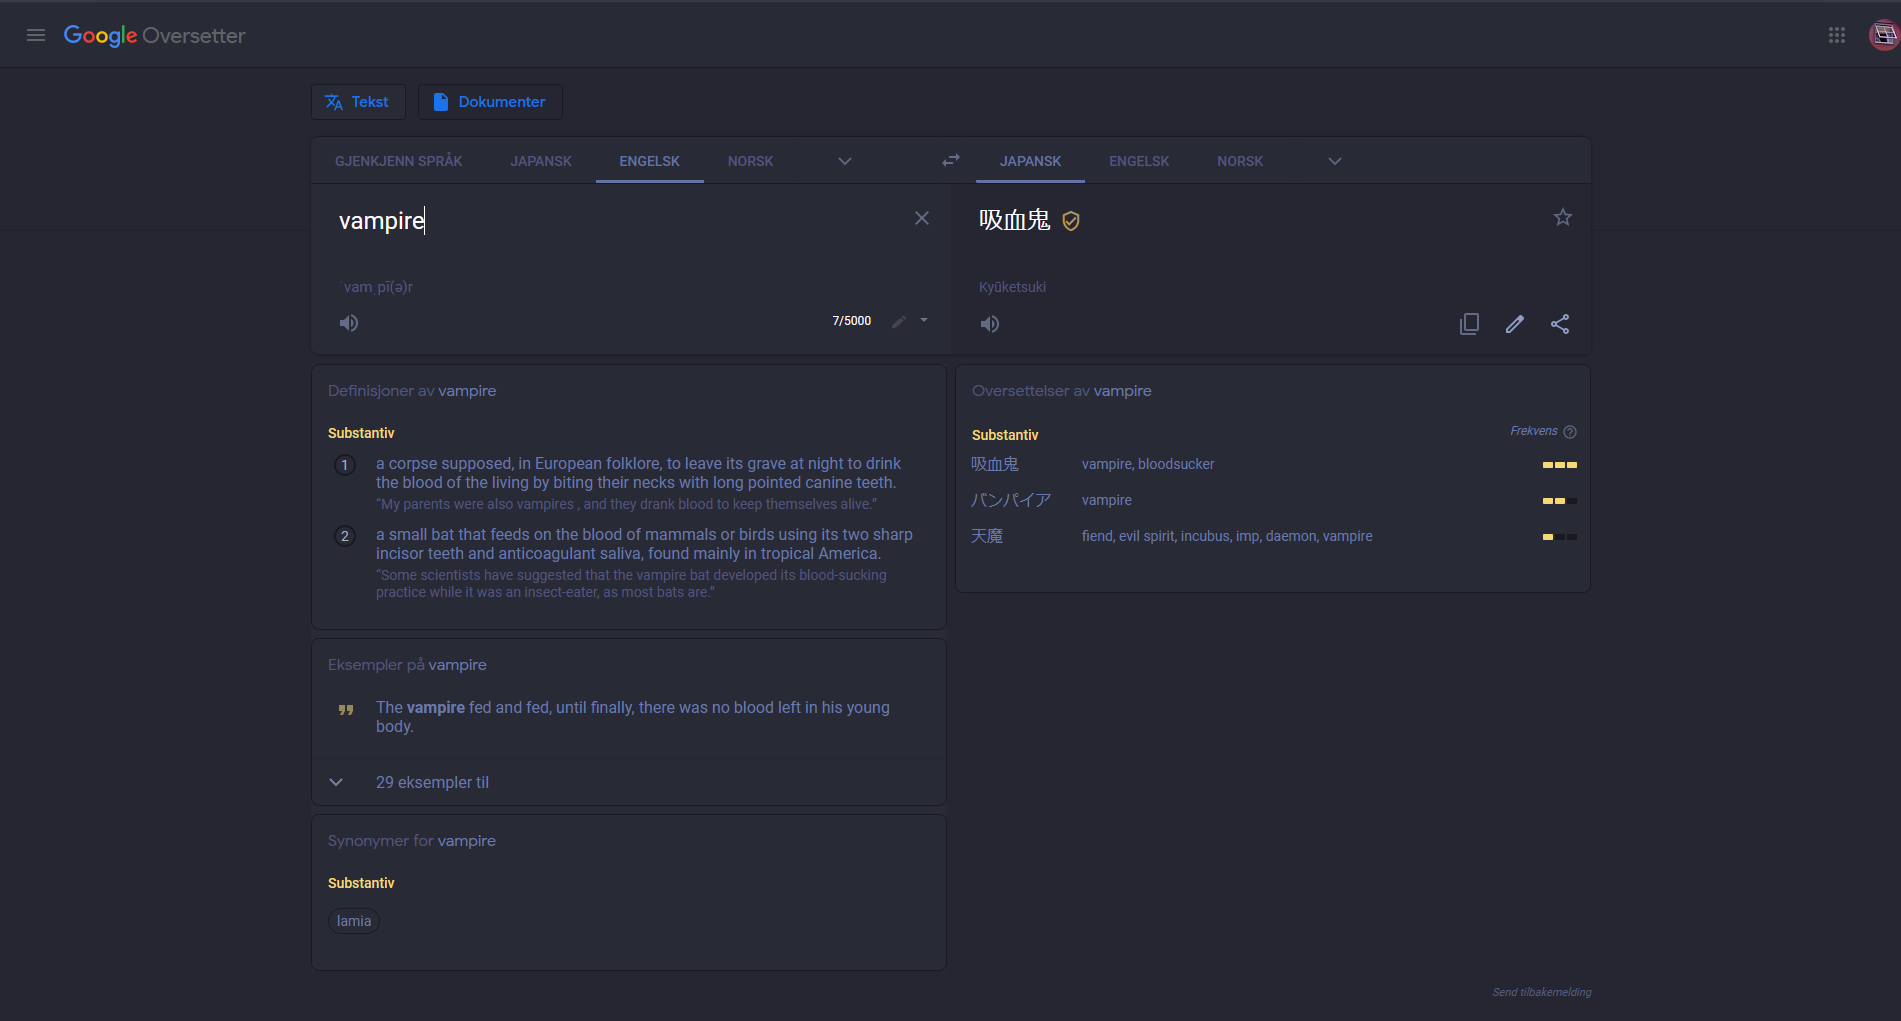Suggest an edit to the translation

(x=1514, y=324)
